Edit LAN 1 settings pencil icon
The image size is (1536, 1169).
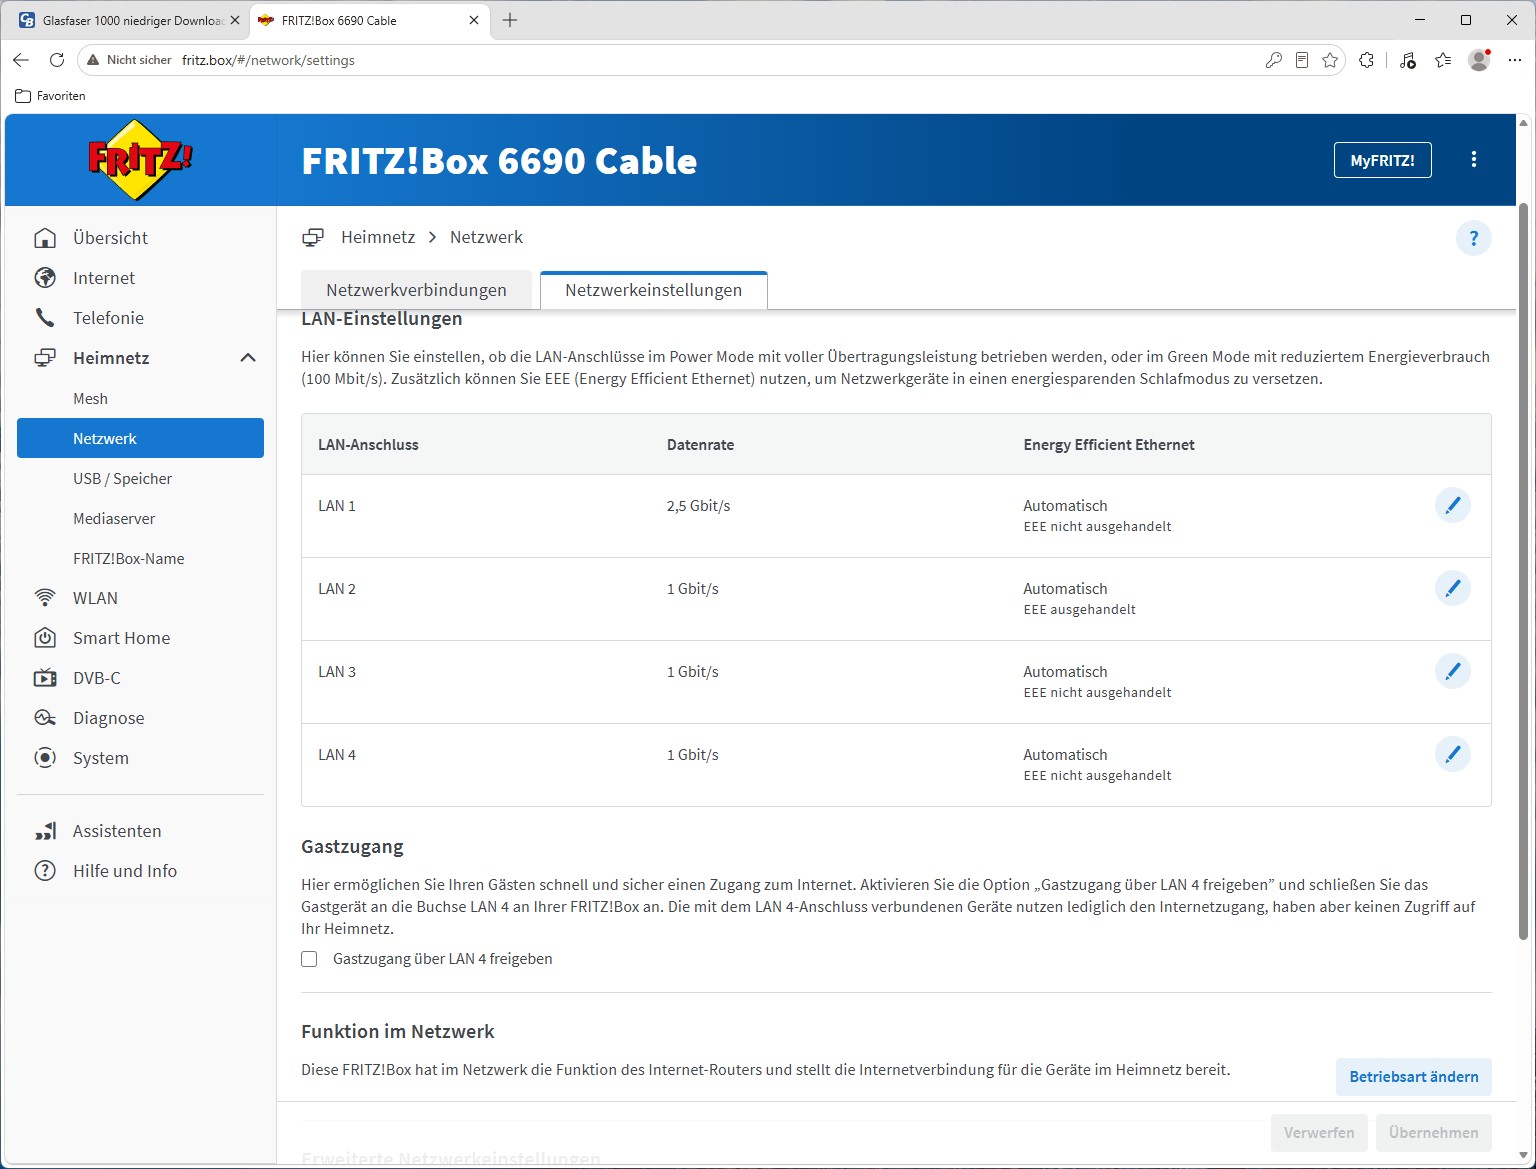pos(1452,505)
